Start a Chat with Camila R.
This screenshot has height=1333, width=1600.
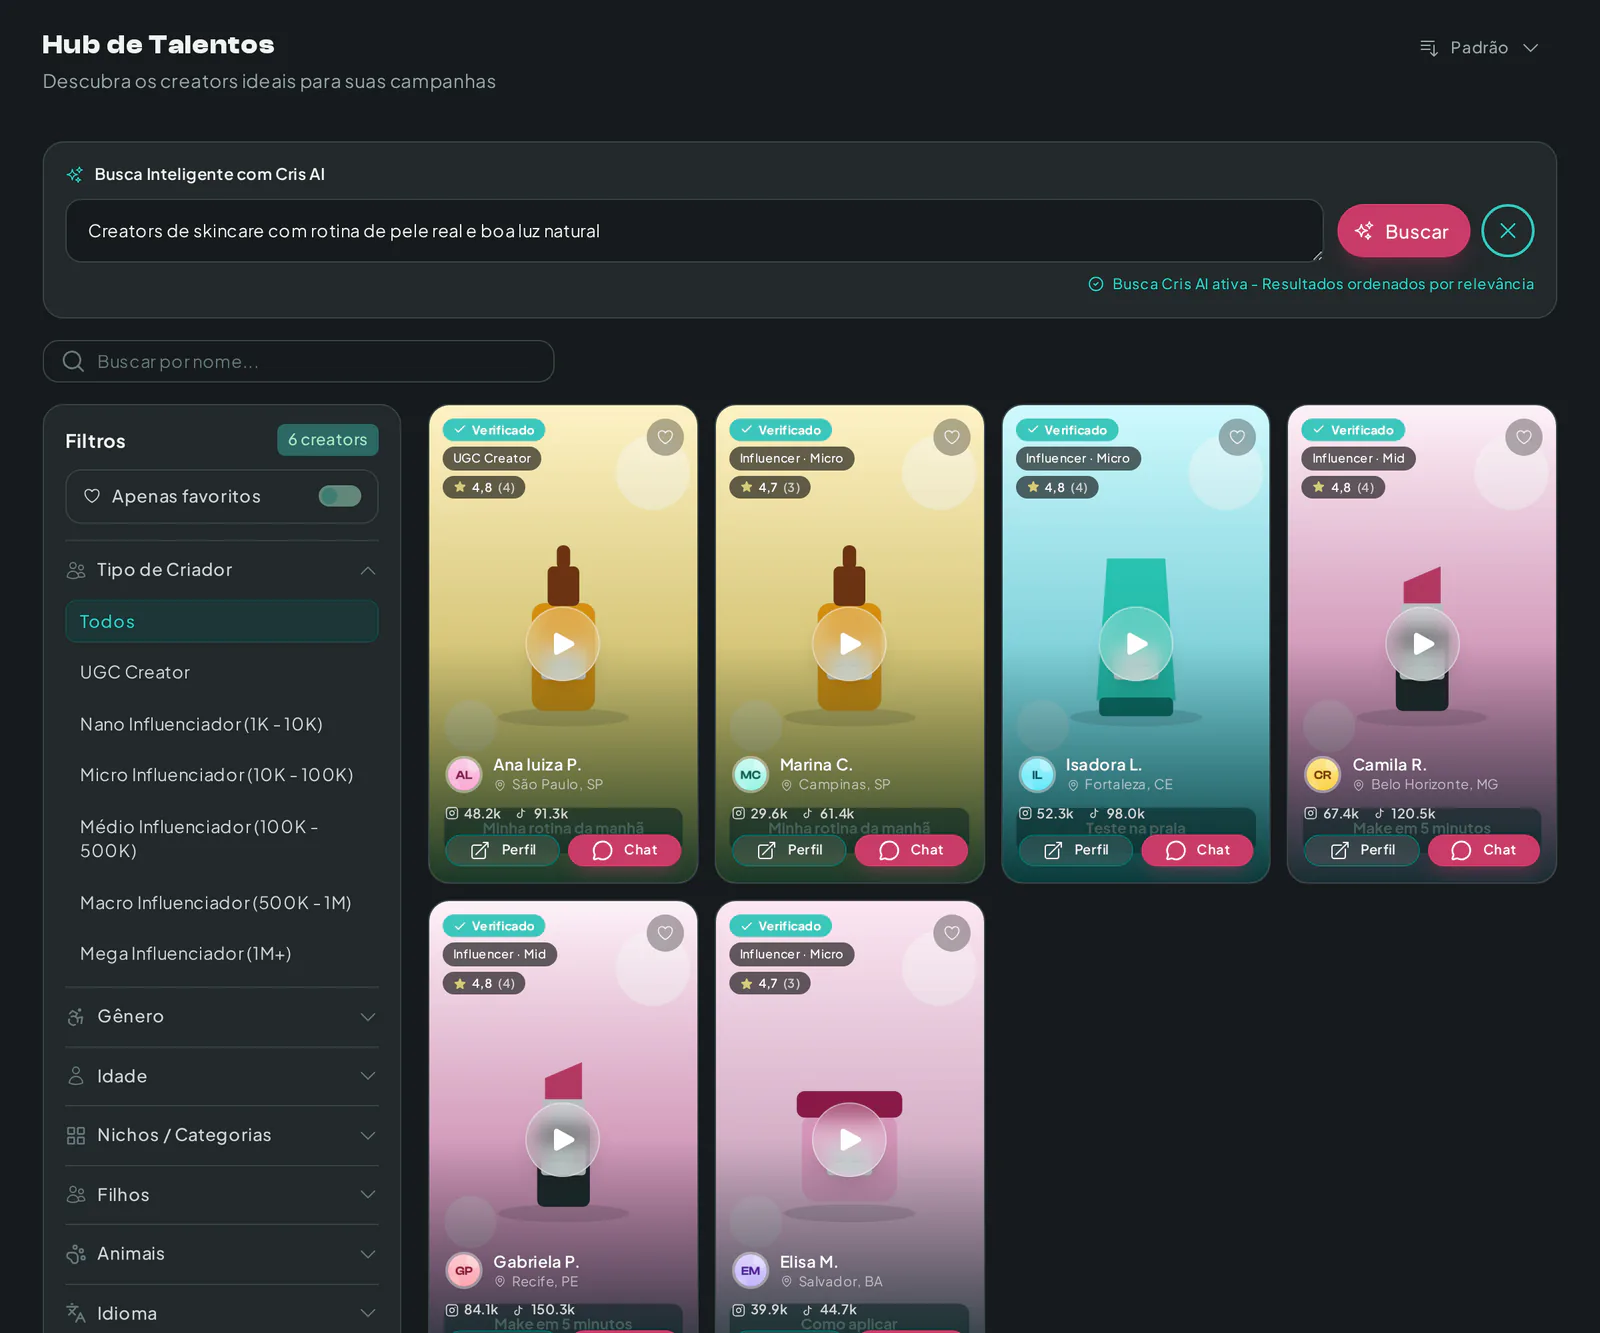click(1484, 850)
